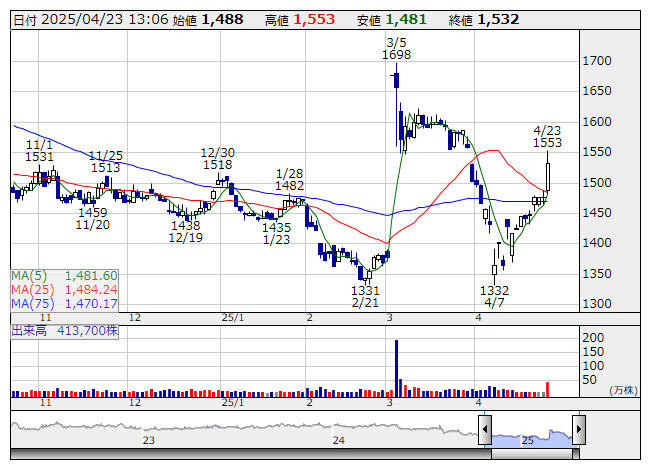Click the year 23 marker in the navigator
Screen dimensions: 653x470
coord(149,440)
